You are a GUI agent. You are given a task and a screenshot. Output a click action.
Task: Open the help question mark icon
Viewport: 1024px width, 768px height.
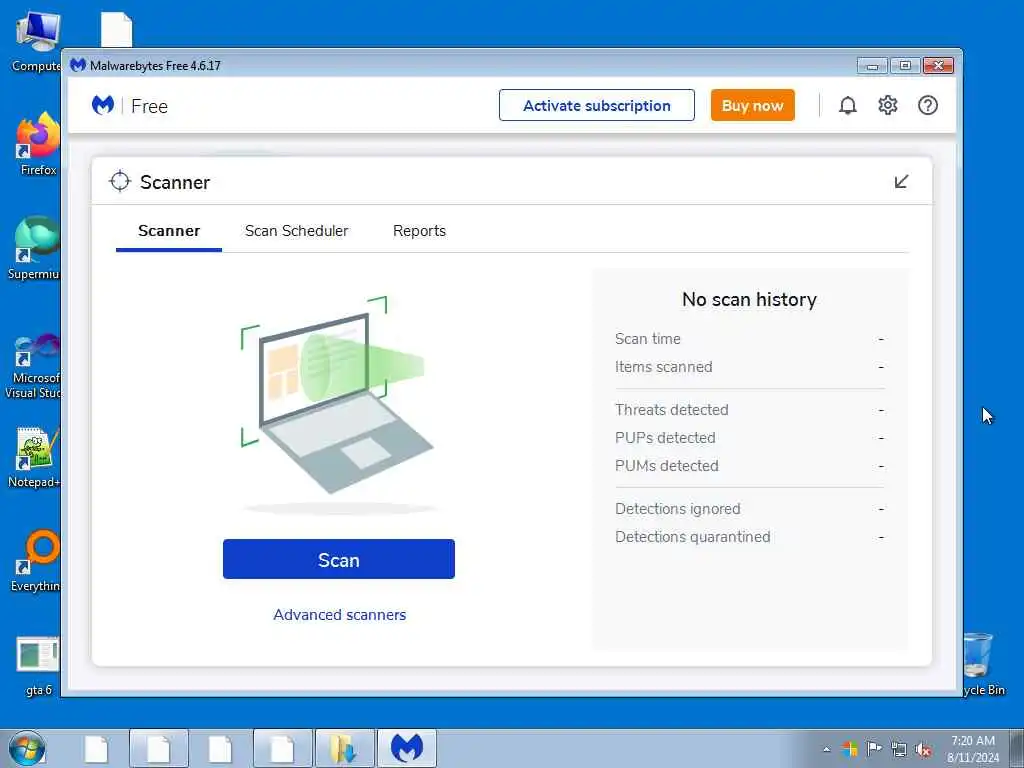927,105
